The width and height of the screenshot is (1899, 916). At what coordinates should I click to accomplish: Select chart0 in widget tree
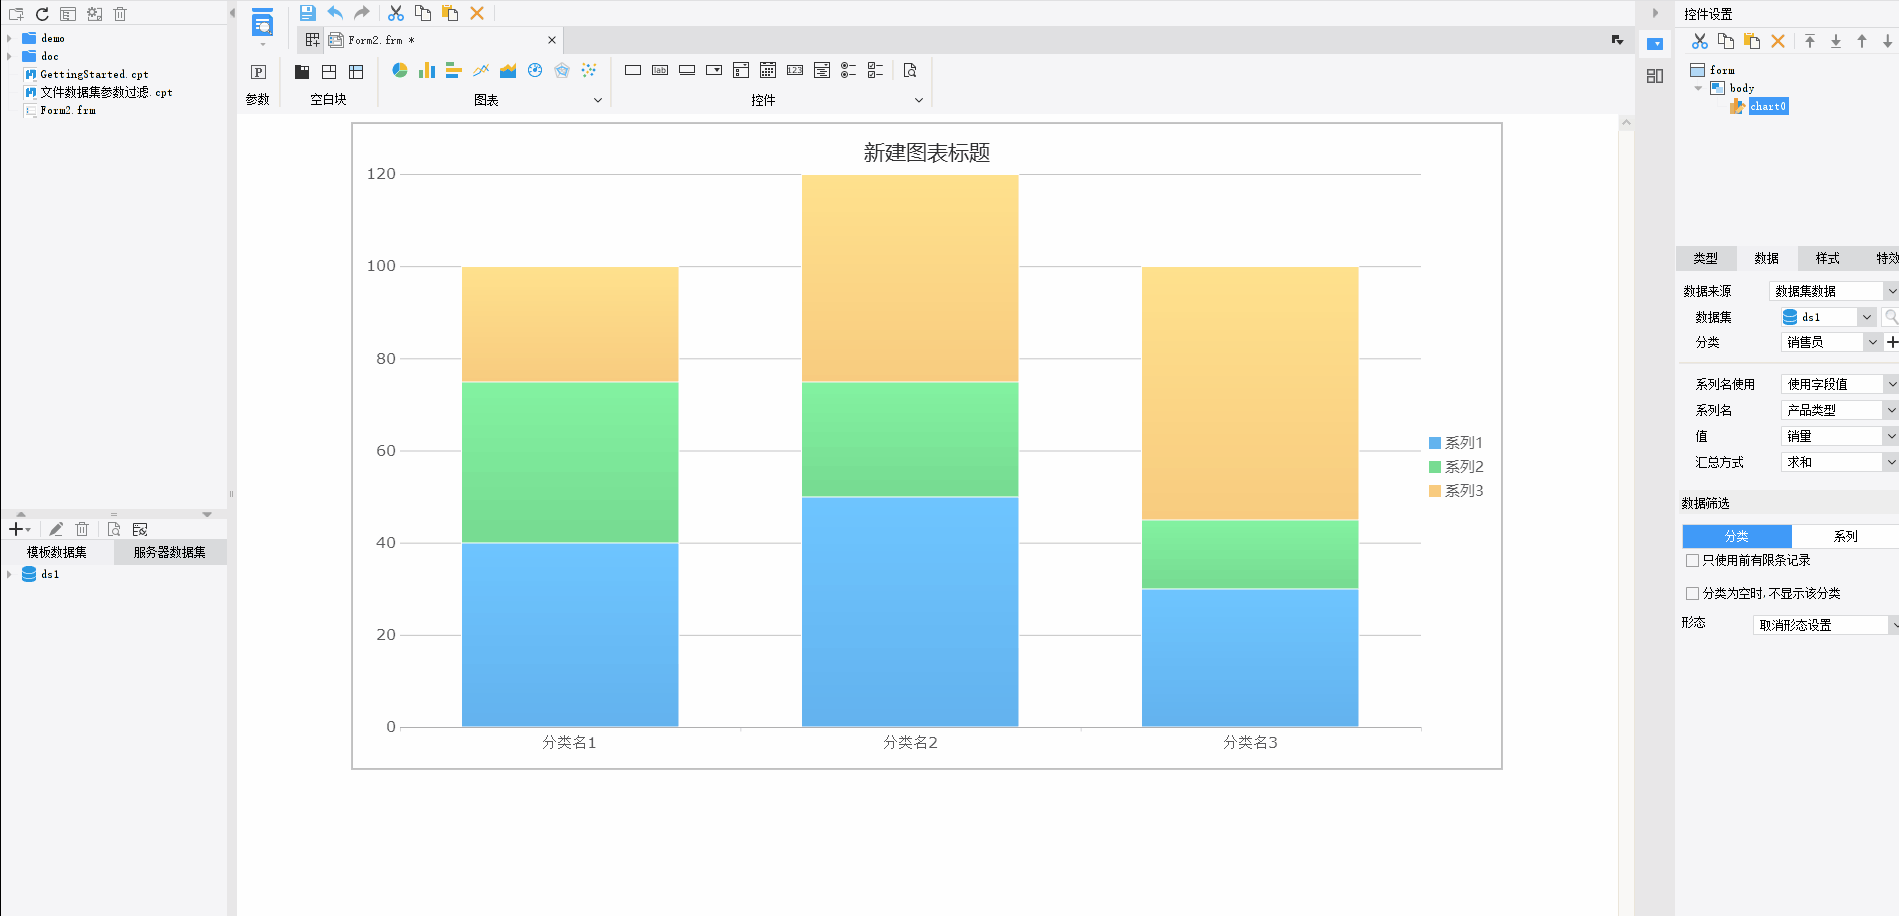[x=1768, y=106]
